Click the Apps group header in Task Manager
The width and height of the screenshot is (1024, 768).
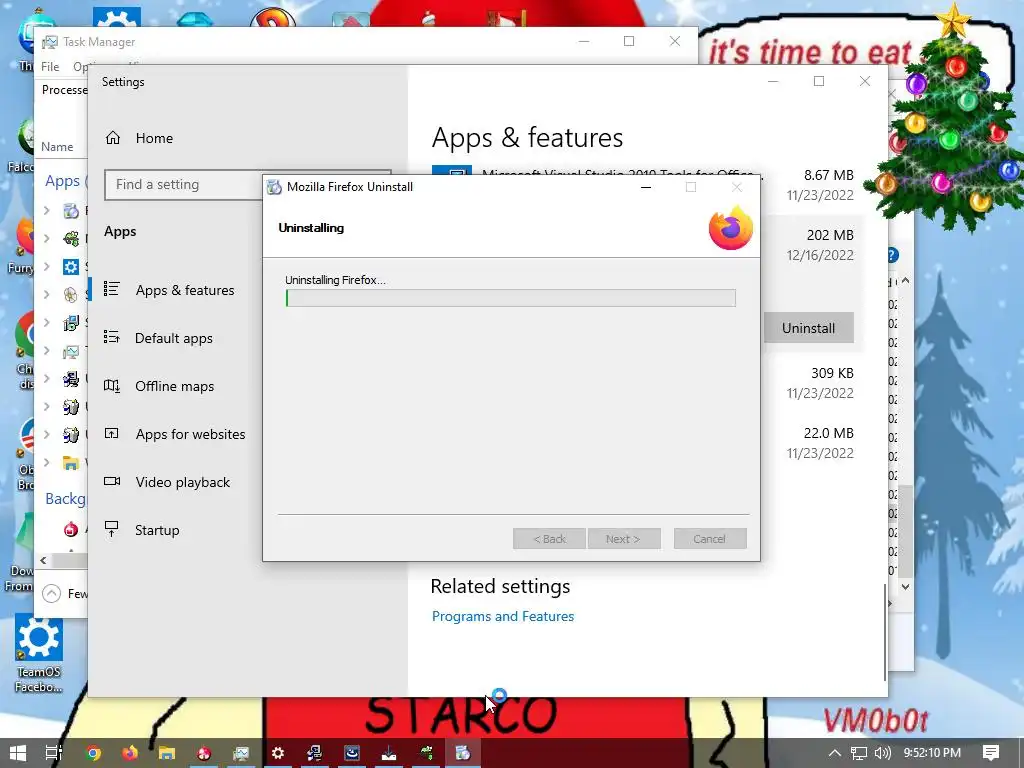tap(63, 181)
